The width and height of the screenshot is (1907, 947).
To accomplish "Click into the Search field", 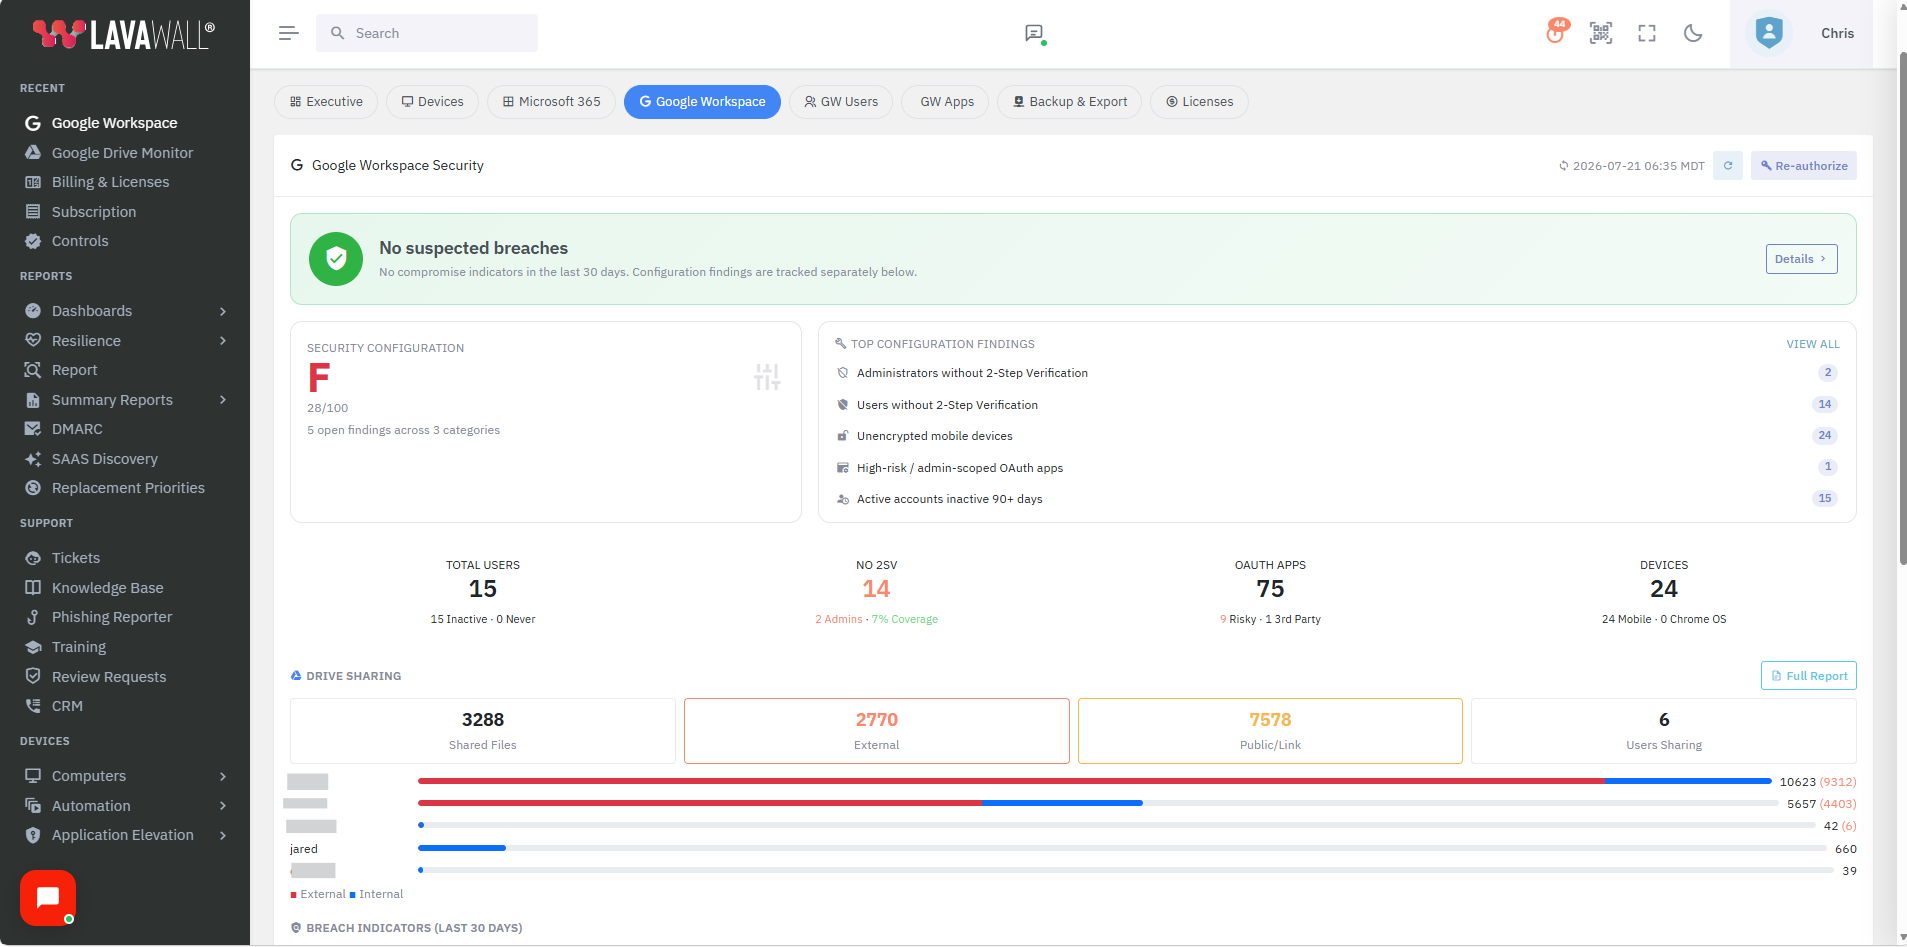I will pyautogui.click(x=427, y=33).
